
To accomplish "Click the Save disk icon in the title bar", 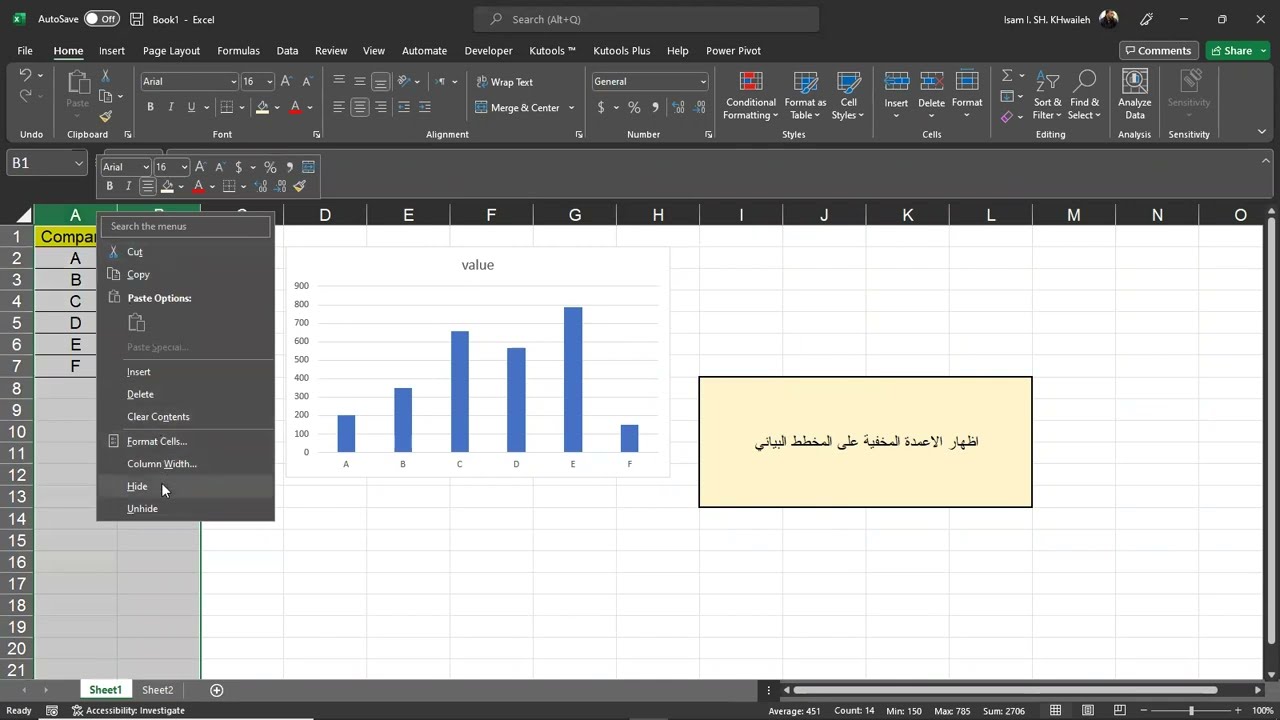I will coord(137,19).
